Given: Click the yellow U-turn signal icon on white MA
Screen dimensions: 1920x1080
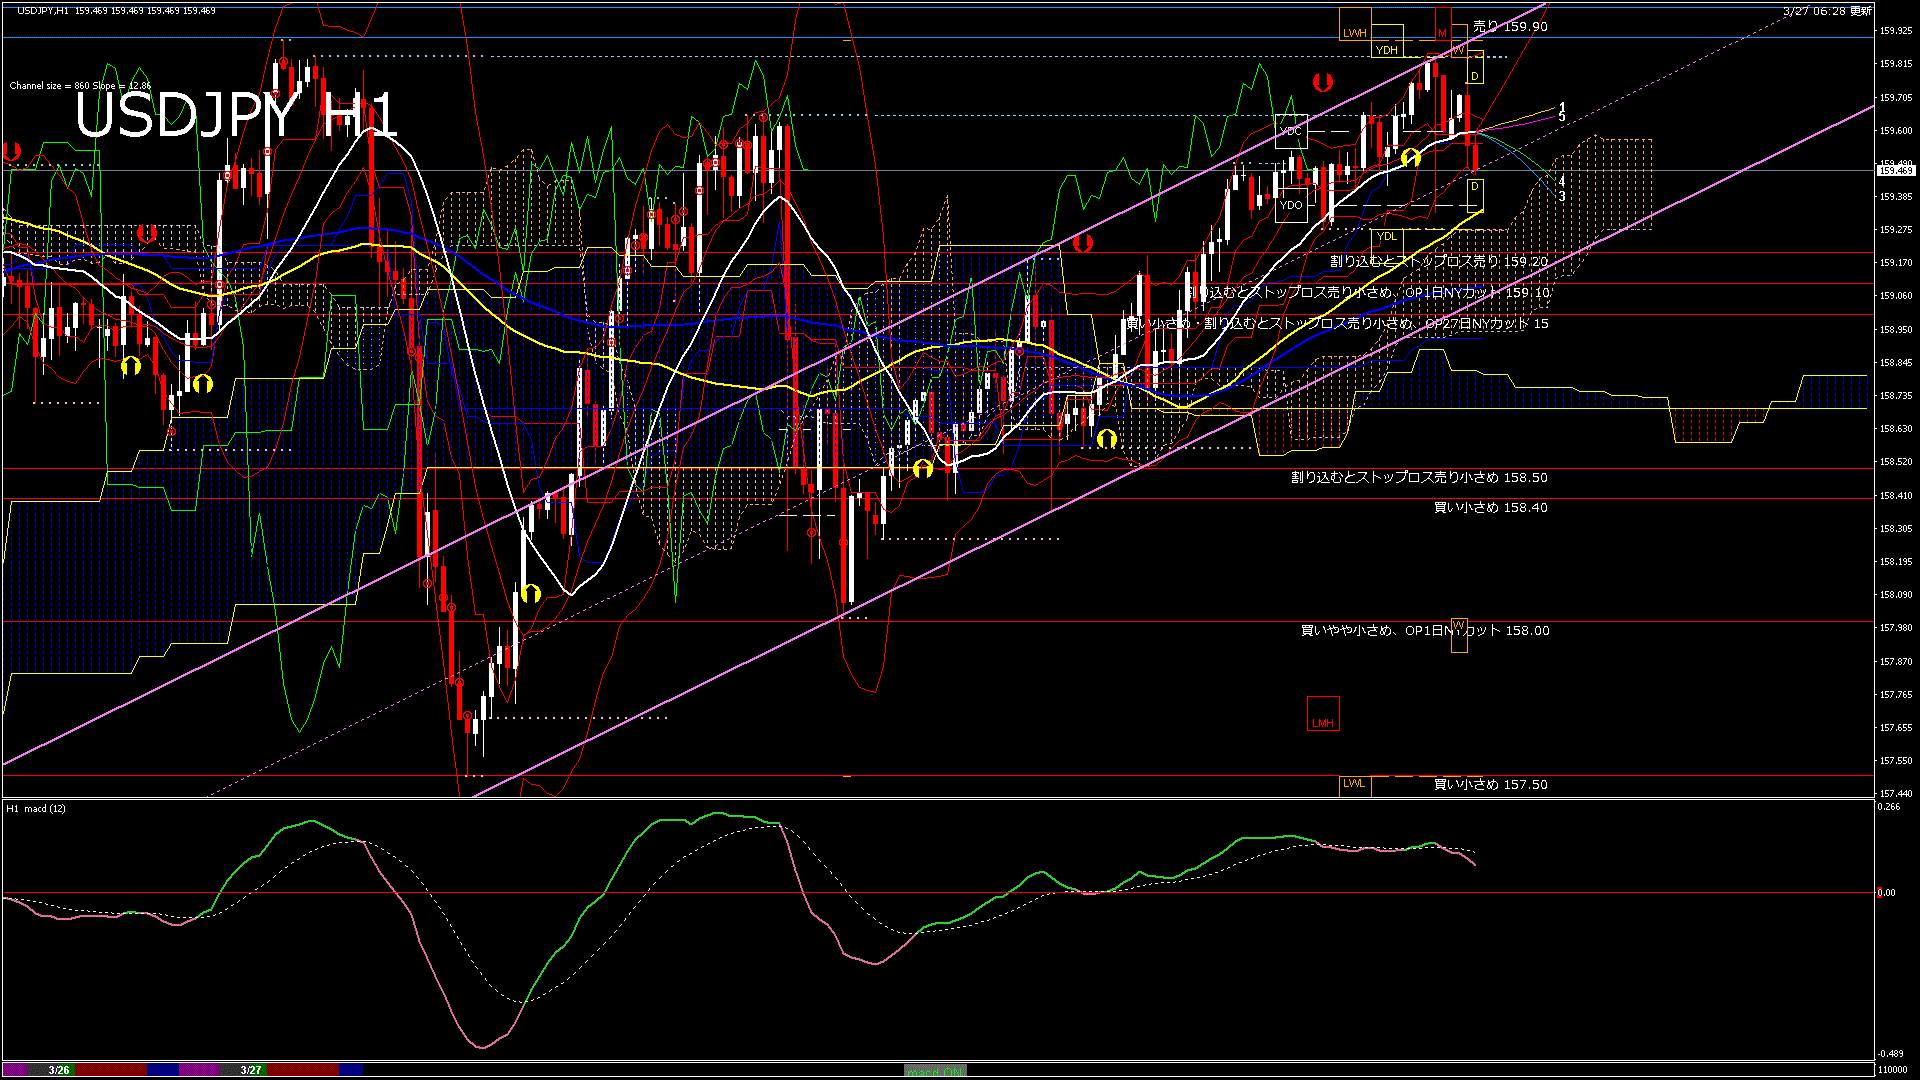Looking at the screenshot, I should coord(1411,157).
